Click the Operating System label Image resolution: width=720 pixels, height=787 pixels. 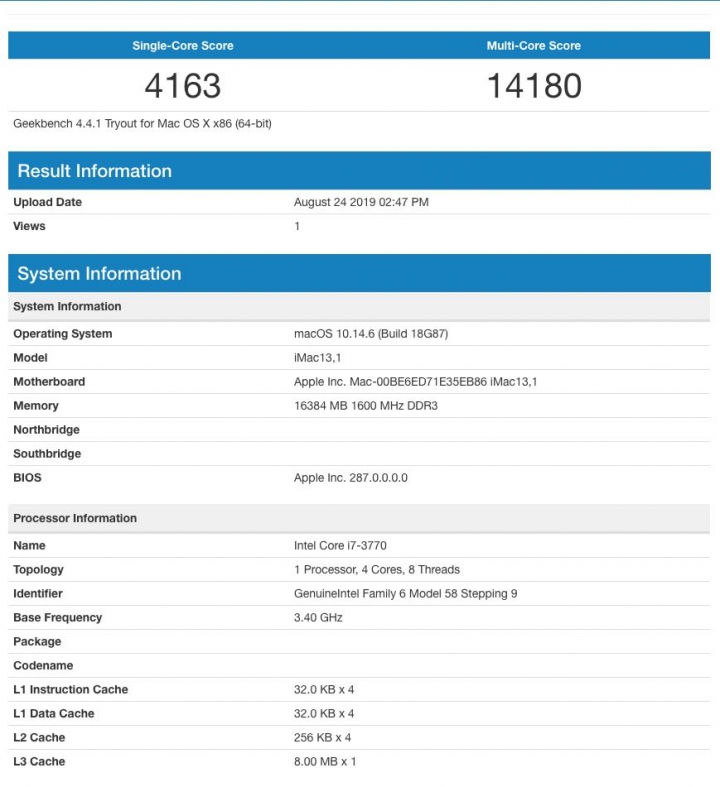pos(63,334)
